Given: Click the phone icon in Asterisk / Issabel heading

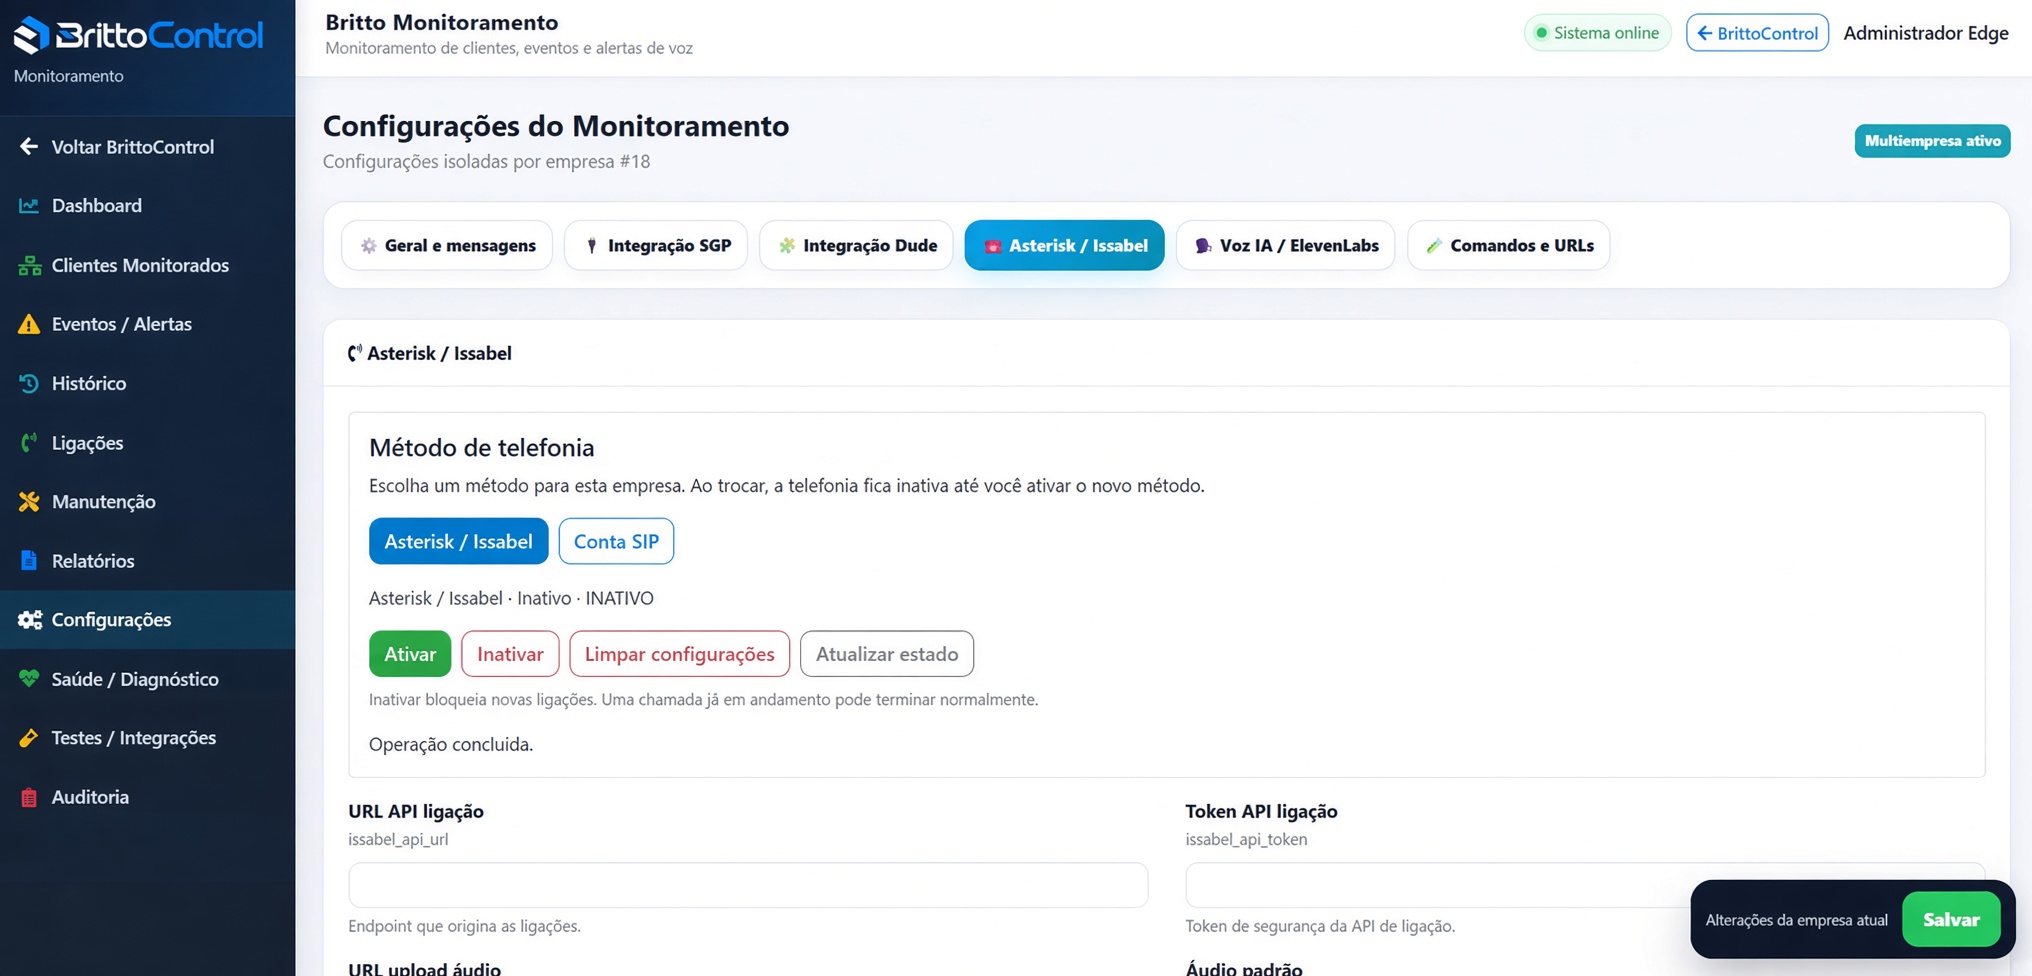Looking at the screenshot, I should tap(354, 353).
